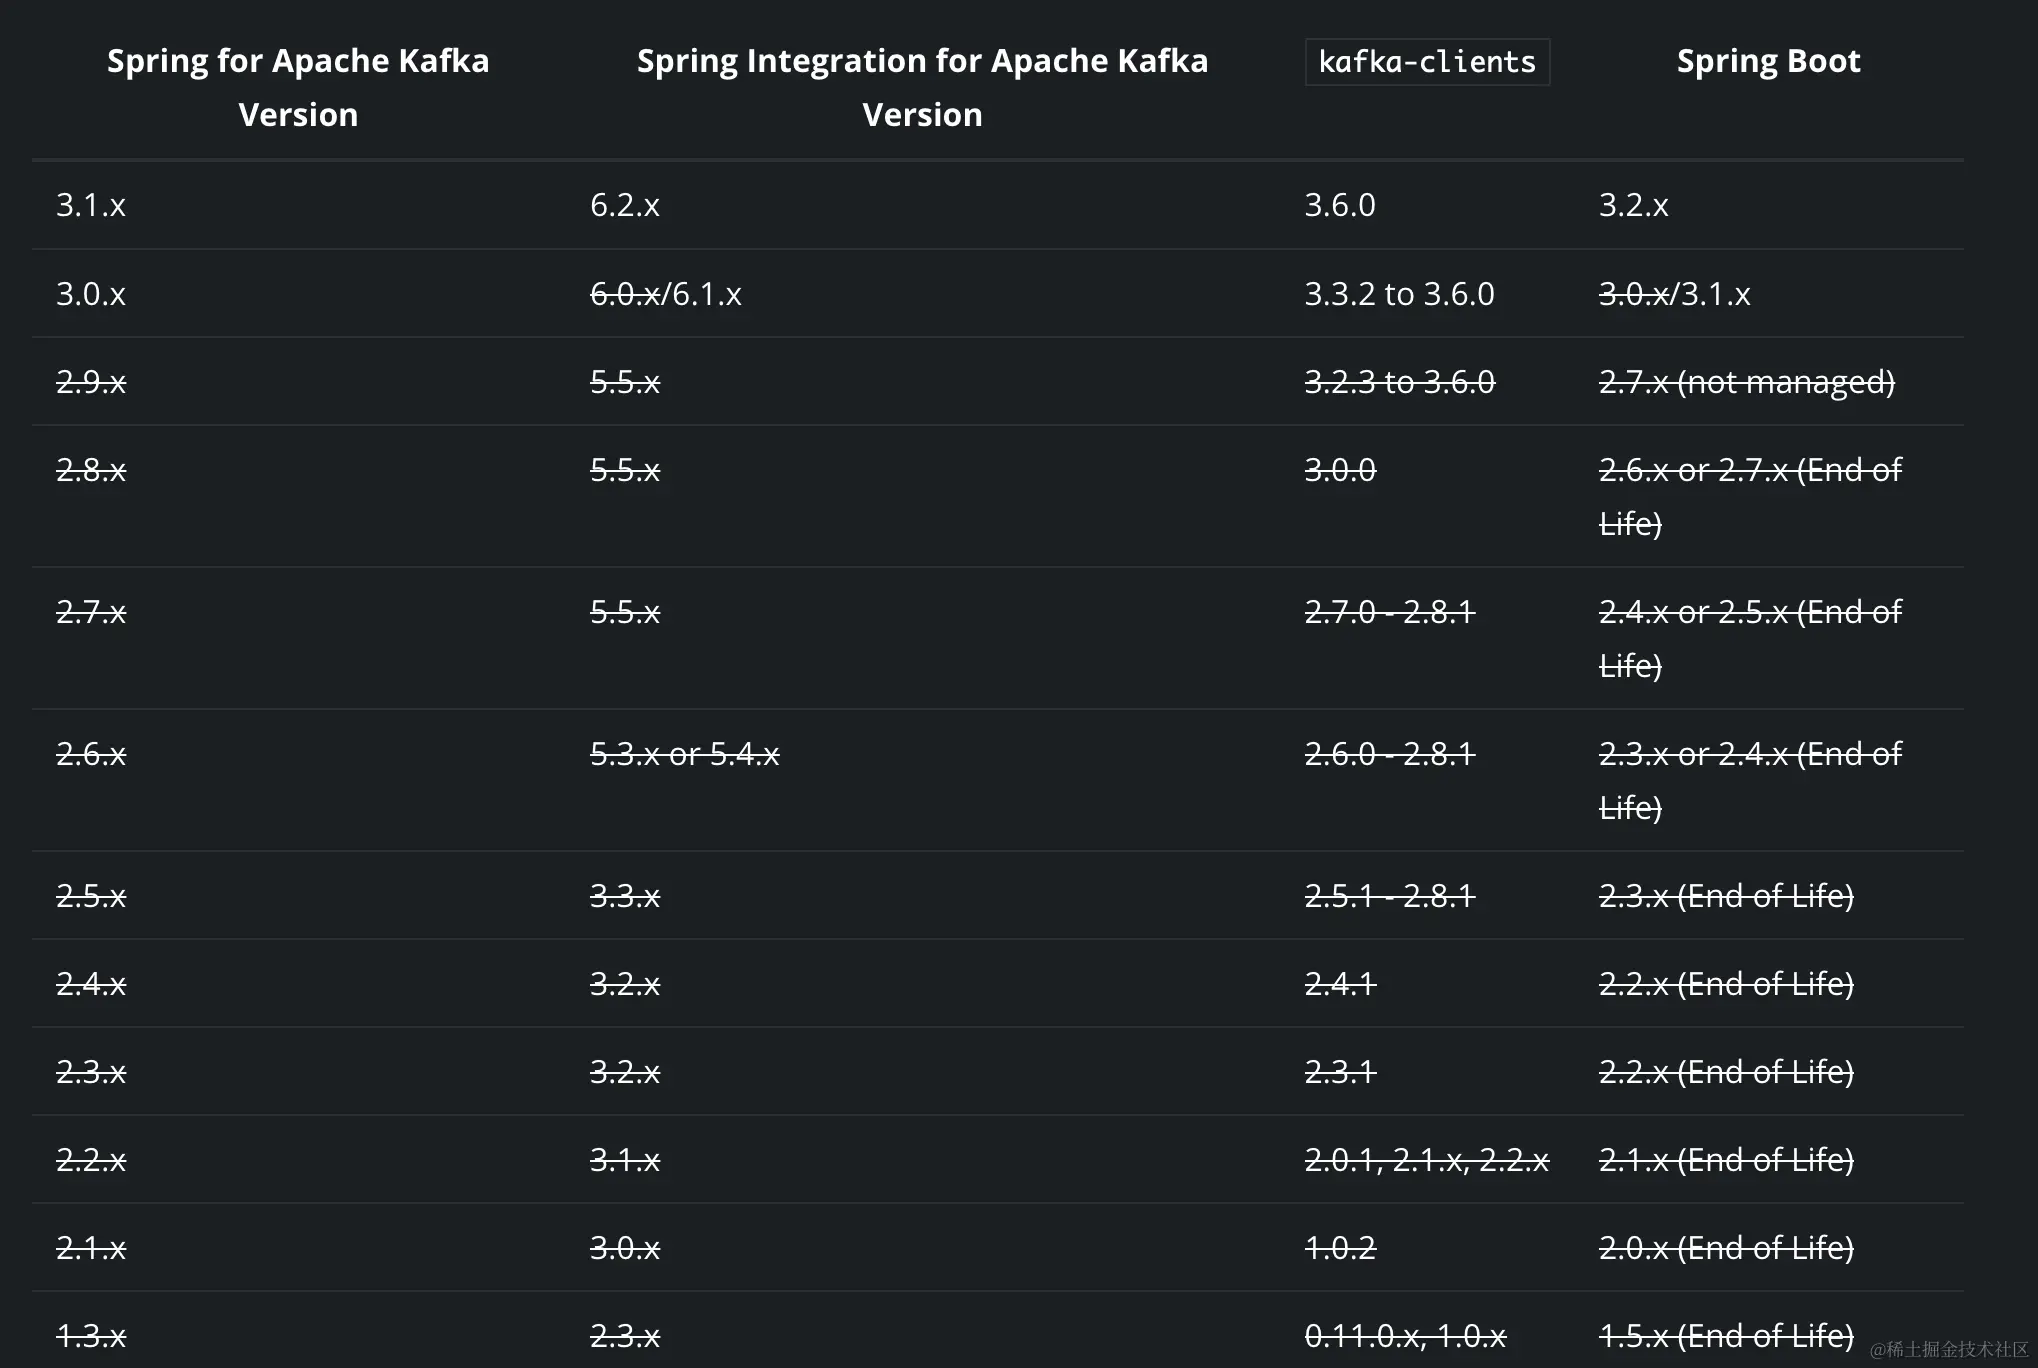Click the "0.11.0.x, 1.0.x" kafka-clients cell
The width and height of the screenshot is (2038, 1368).
point(1405,1336)
